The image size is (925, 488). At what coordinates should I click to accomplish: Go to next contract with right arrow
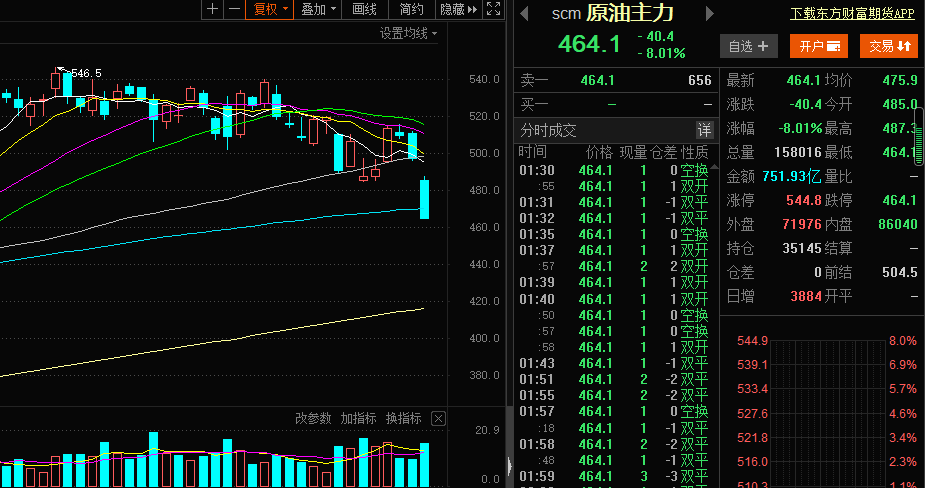tap(710, 13)
